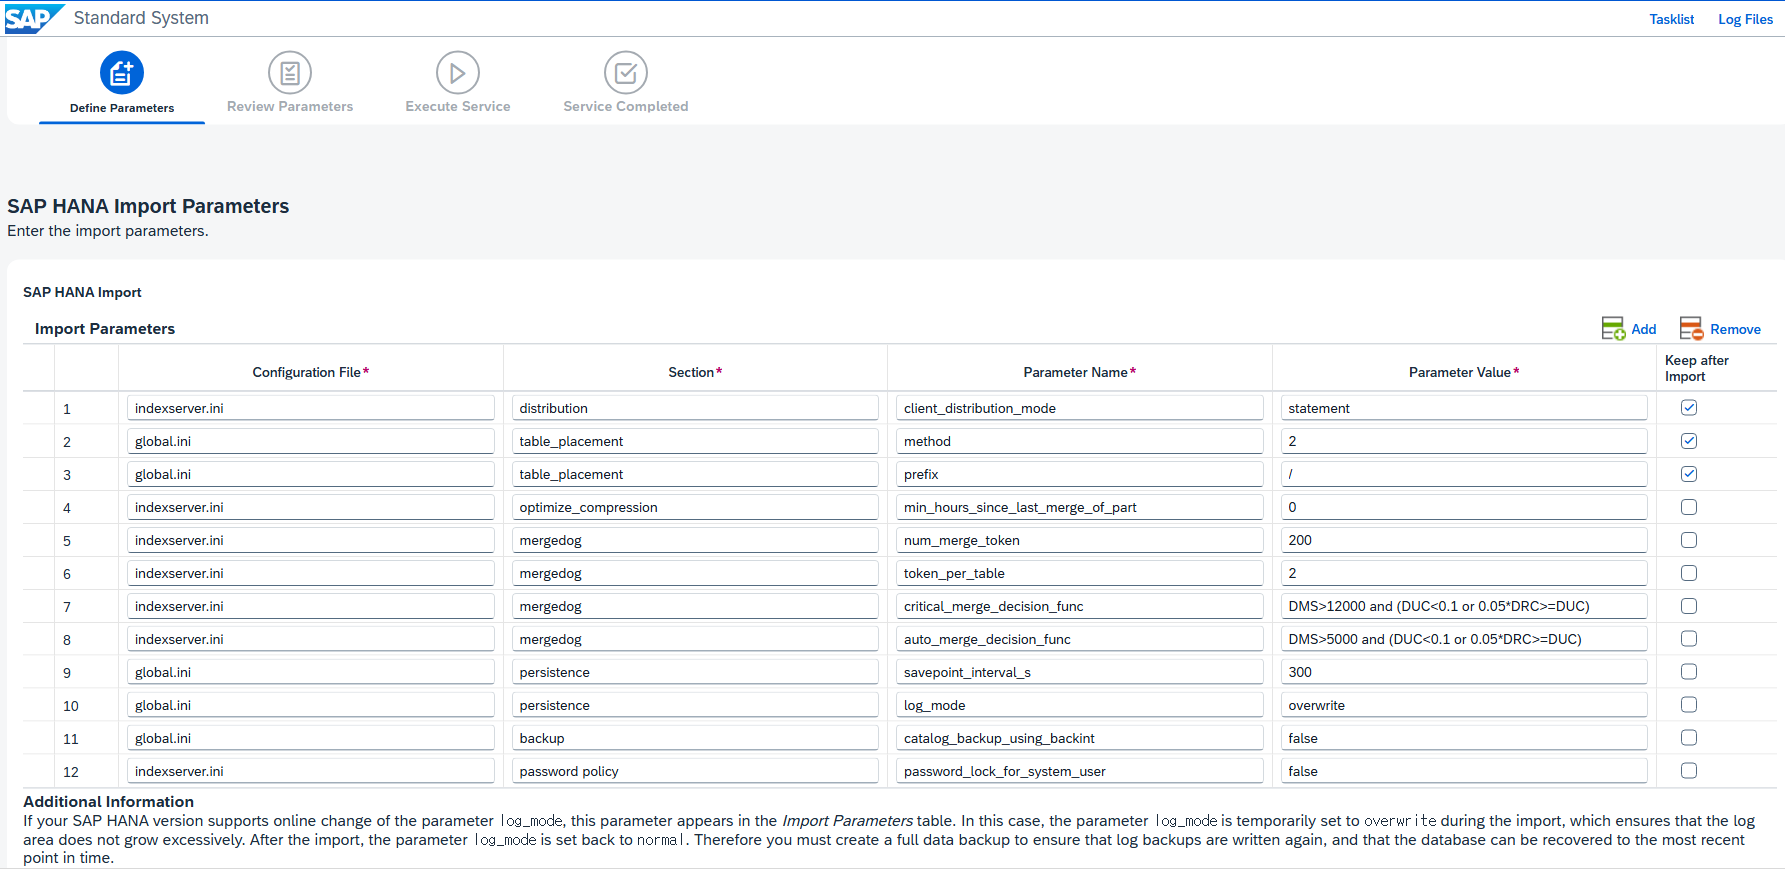Edit the value field containing 200
Image resolution: width=1785 pixels, height=869 pixels.
(x=1464, y=540)
